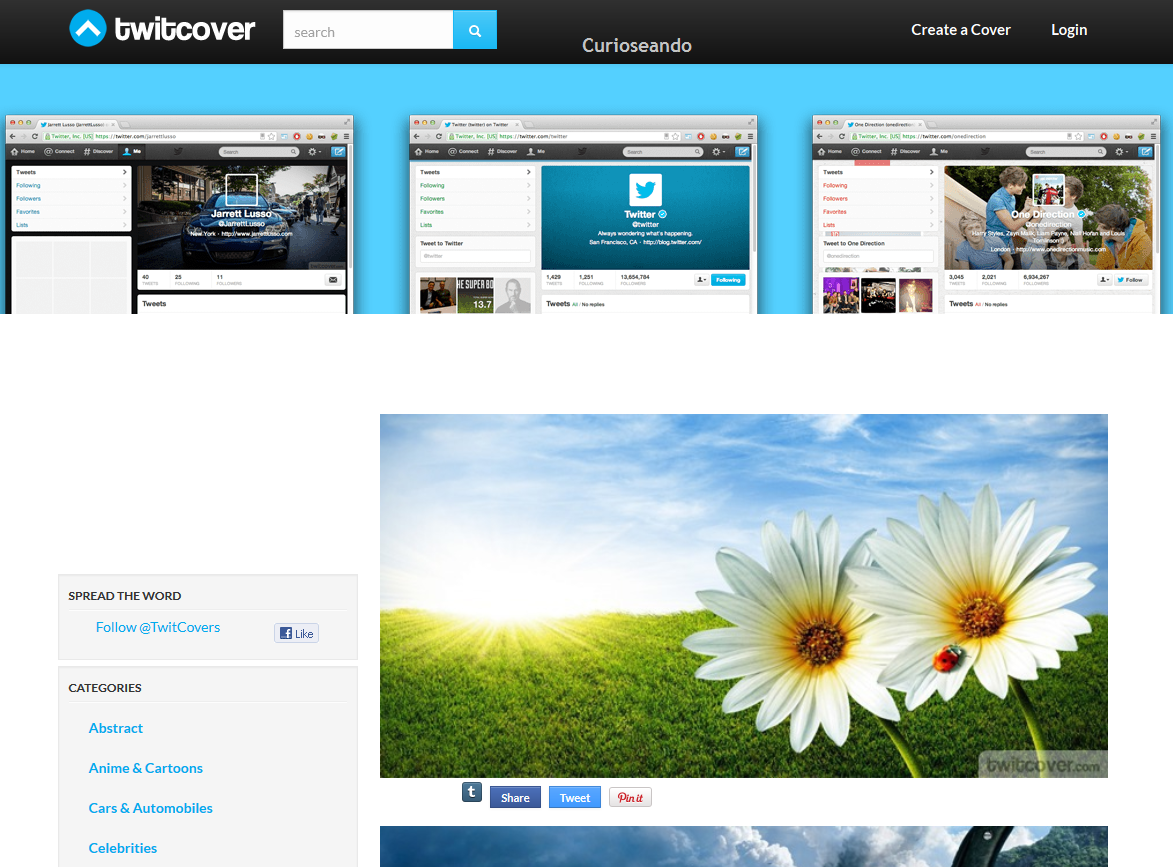Click the One Direction profile preview

pyautogui.click(x=985, y=213)
